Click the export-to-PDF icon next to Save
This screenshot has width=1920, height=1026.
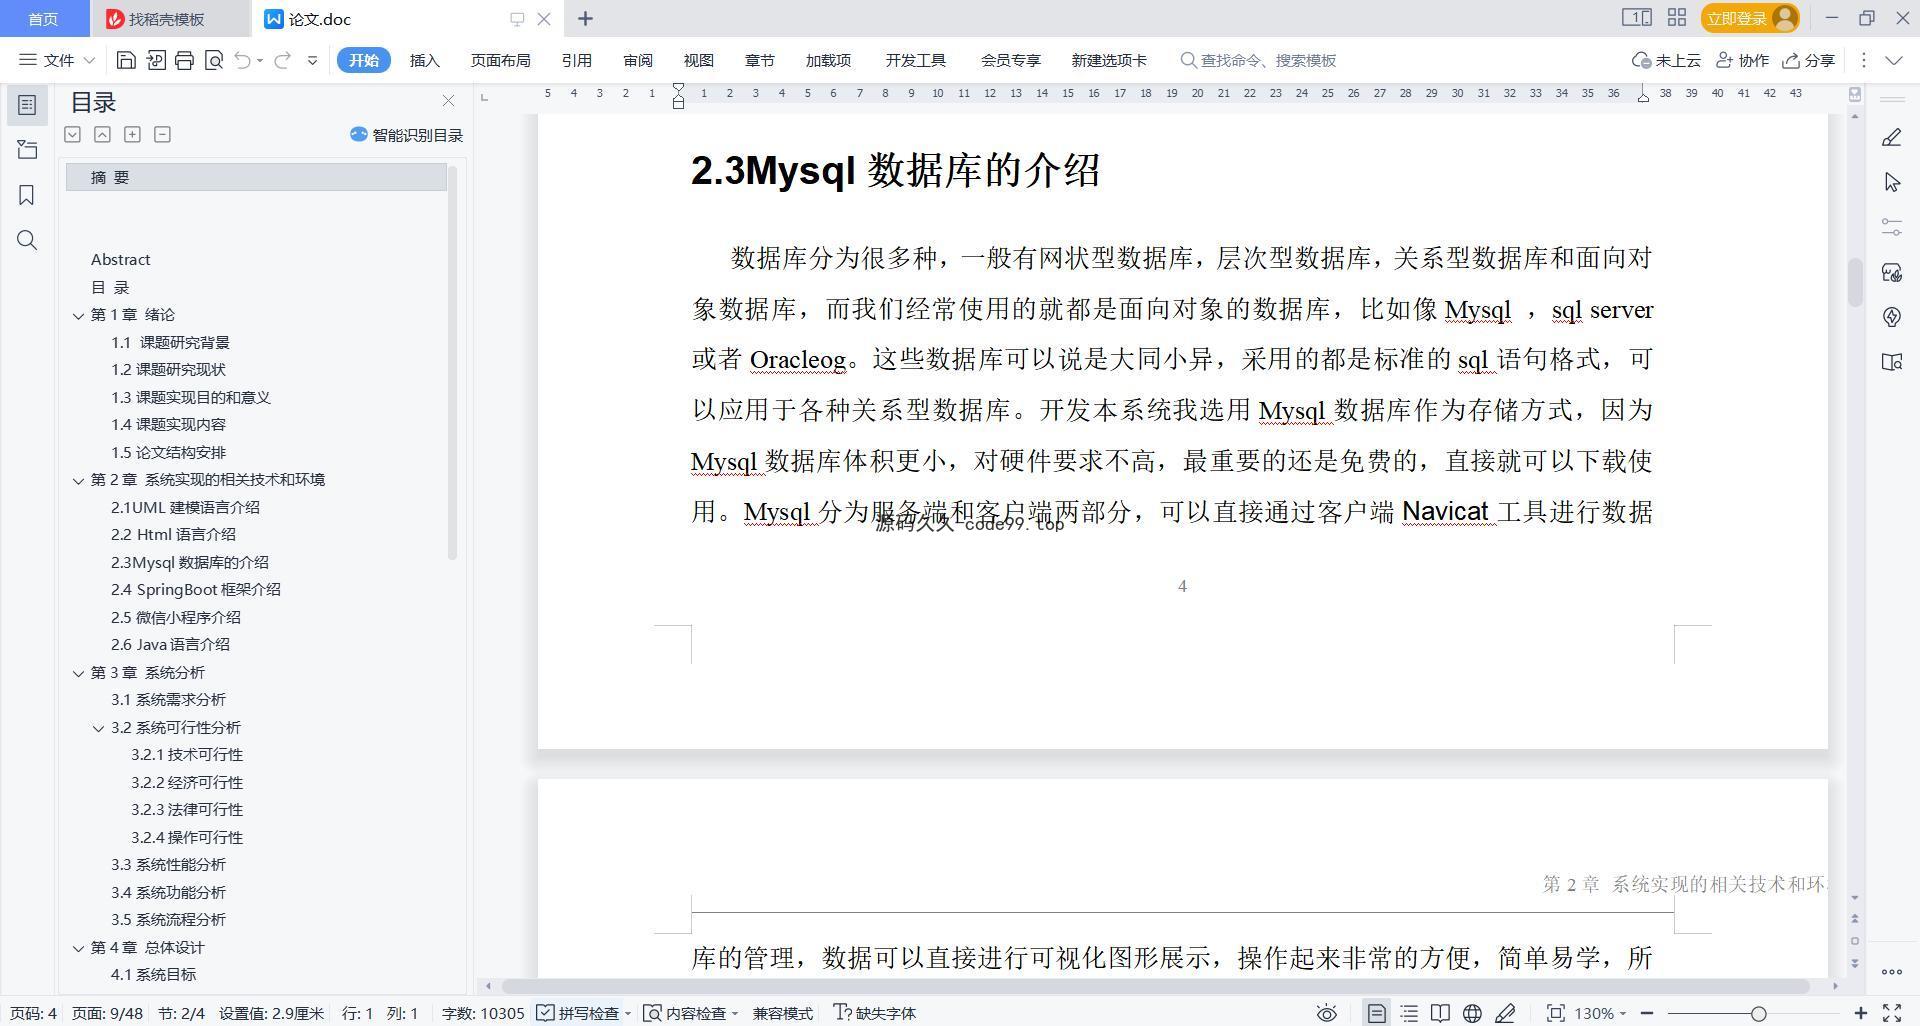[155, 60]
